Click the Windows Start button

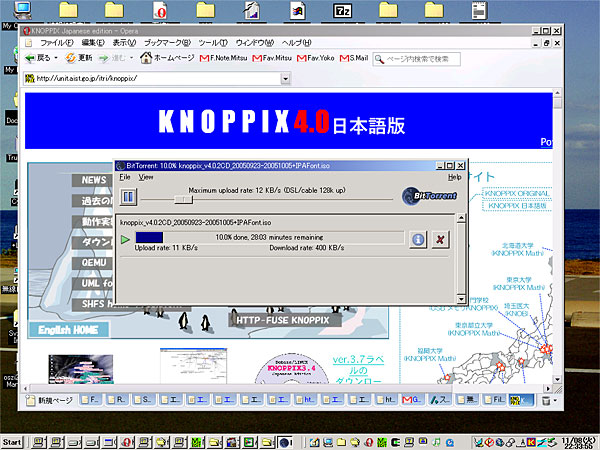13,441
